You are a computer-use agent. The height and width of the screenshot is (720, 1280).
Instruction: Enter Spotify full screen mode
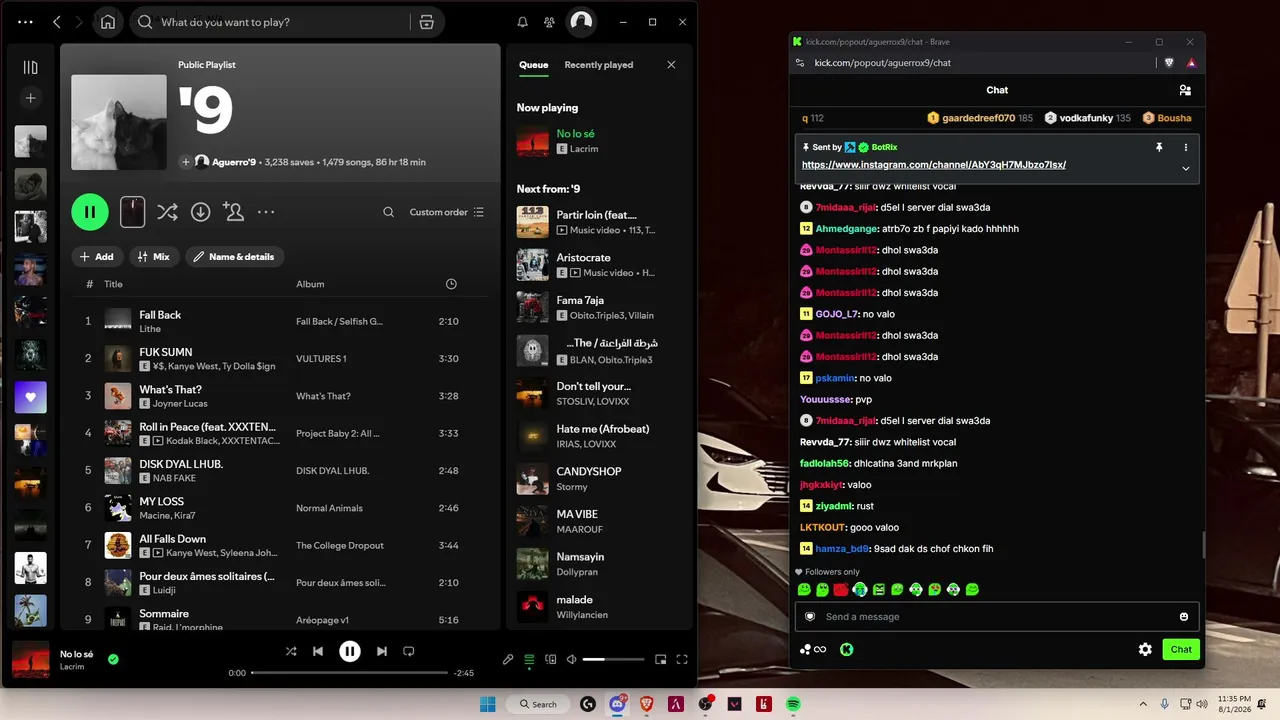(682, 659)
